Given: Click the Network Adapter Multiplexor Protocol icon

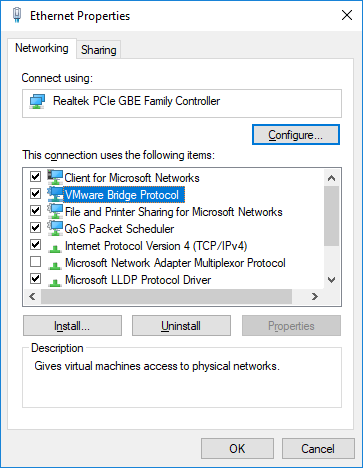Looking at the screenshot, I should pos(55,265).
